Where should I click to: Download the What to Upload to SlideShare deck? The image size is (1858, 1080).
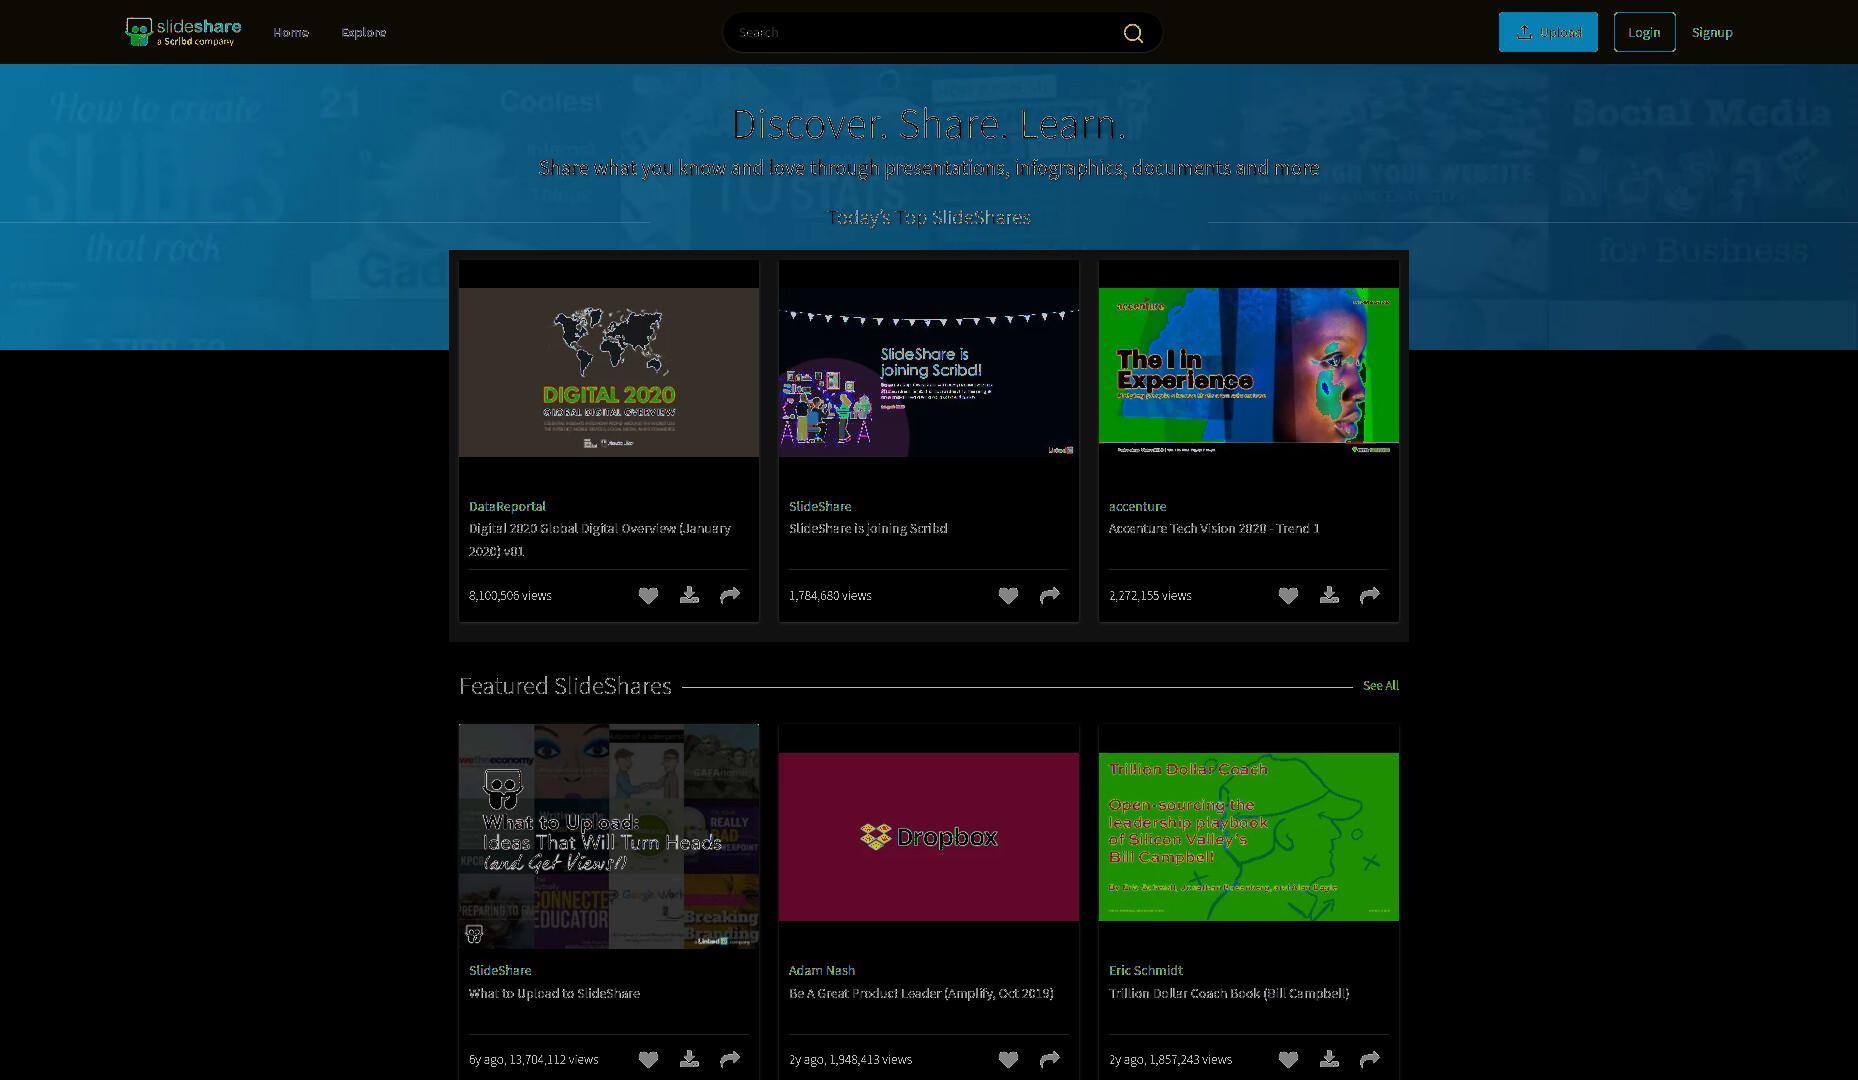coord(689,1059)
